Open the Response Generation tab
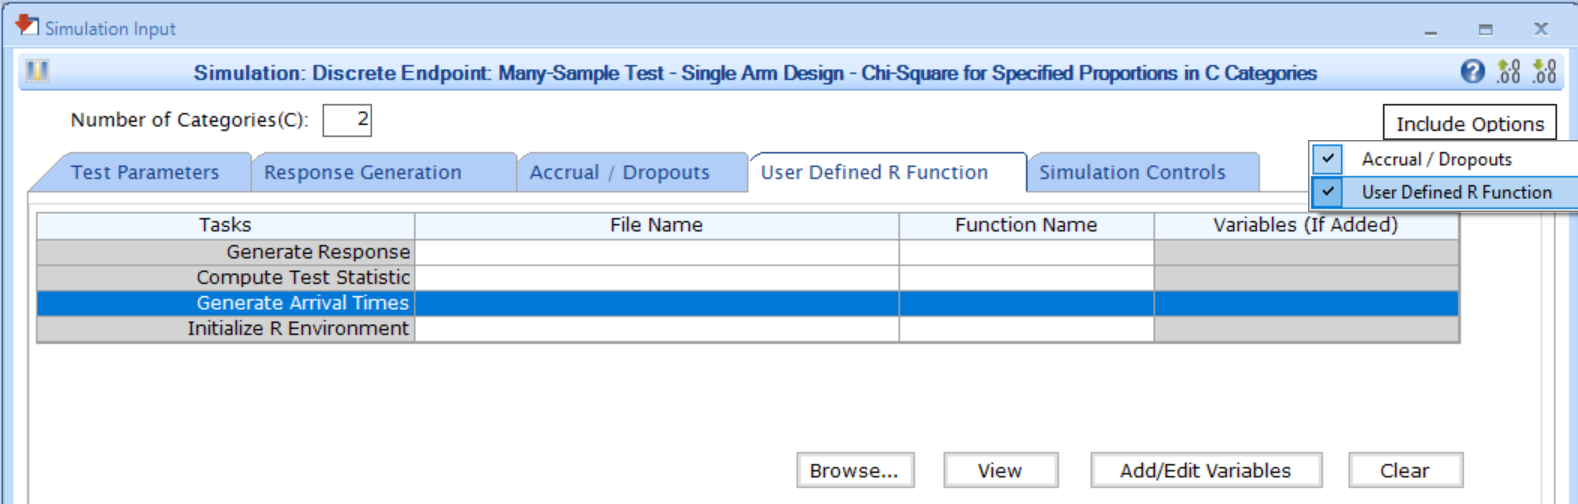 tap(362, 172)
